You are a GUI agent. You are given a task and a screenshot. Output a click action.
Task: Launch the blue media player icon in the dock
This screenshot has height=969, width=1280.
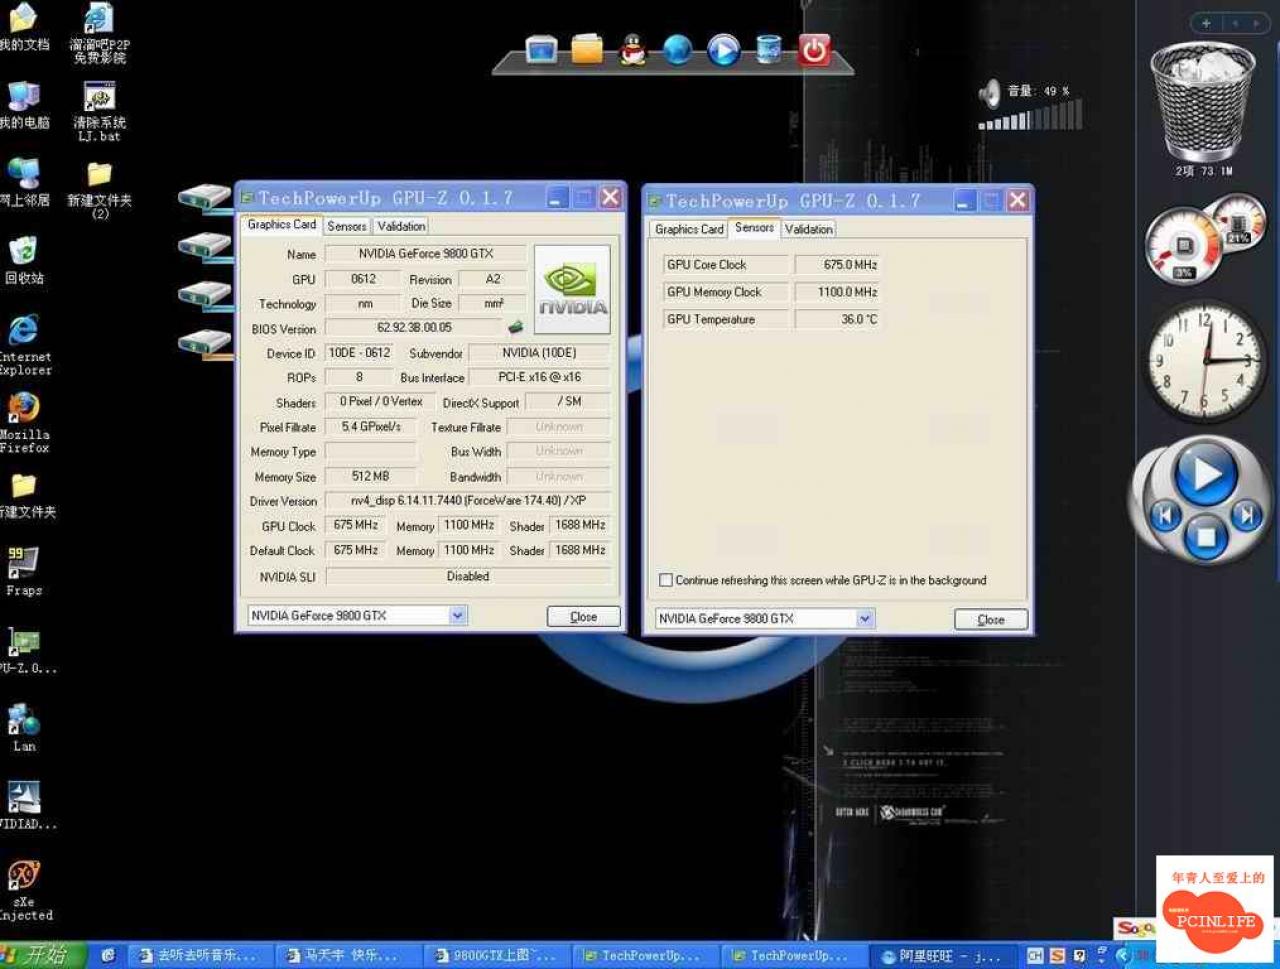[x=723, y=49]
